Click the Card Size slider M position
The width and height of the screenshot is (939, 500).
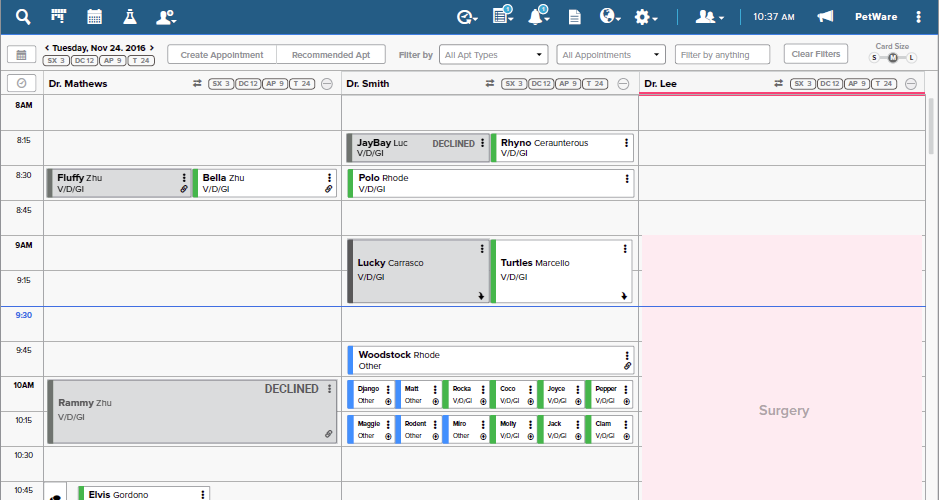[x=893, y=57]
